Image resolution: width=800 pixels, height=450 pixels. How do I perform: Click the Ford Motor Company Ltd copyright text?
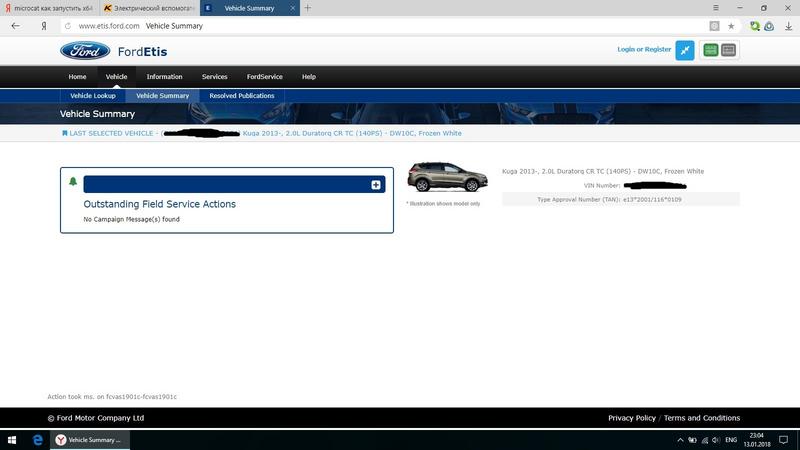(x=96, y=418)
